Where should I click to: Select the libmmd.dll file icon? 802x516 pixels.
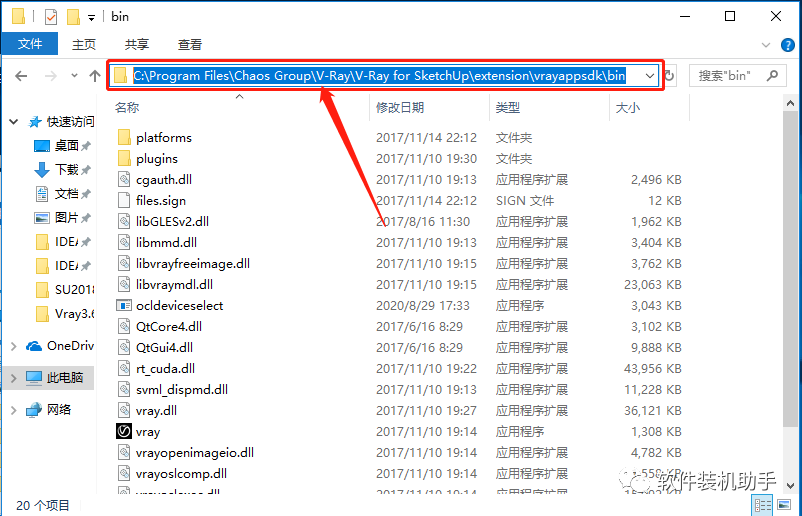(x=124, y=242)
